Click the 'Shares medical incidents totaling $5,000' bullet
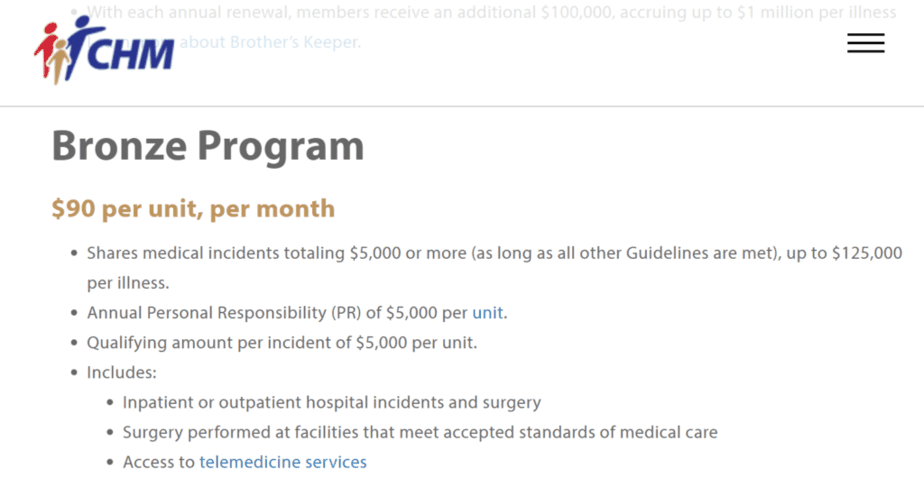924x478 pixels. pos(494,268)
